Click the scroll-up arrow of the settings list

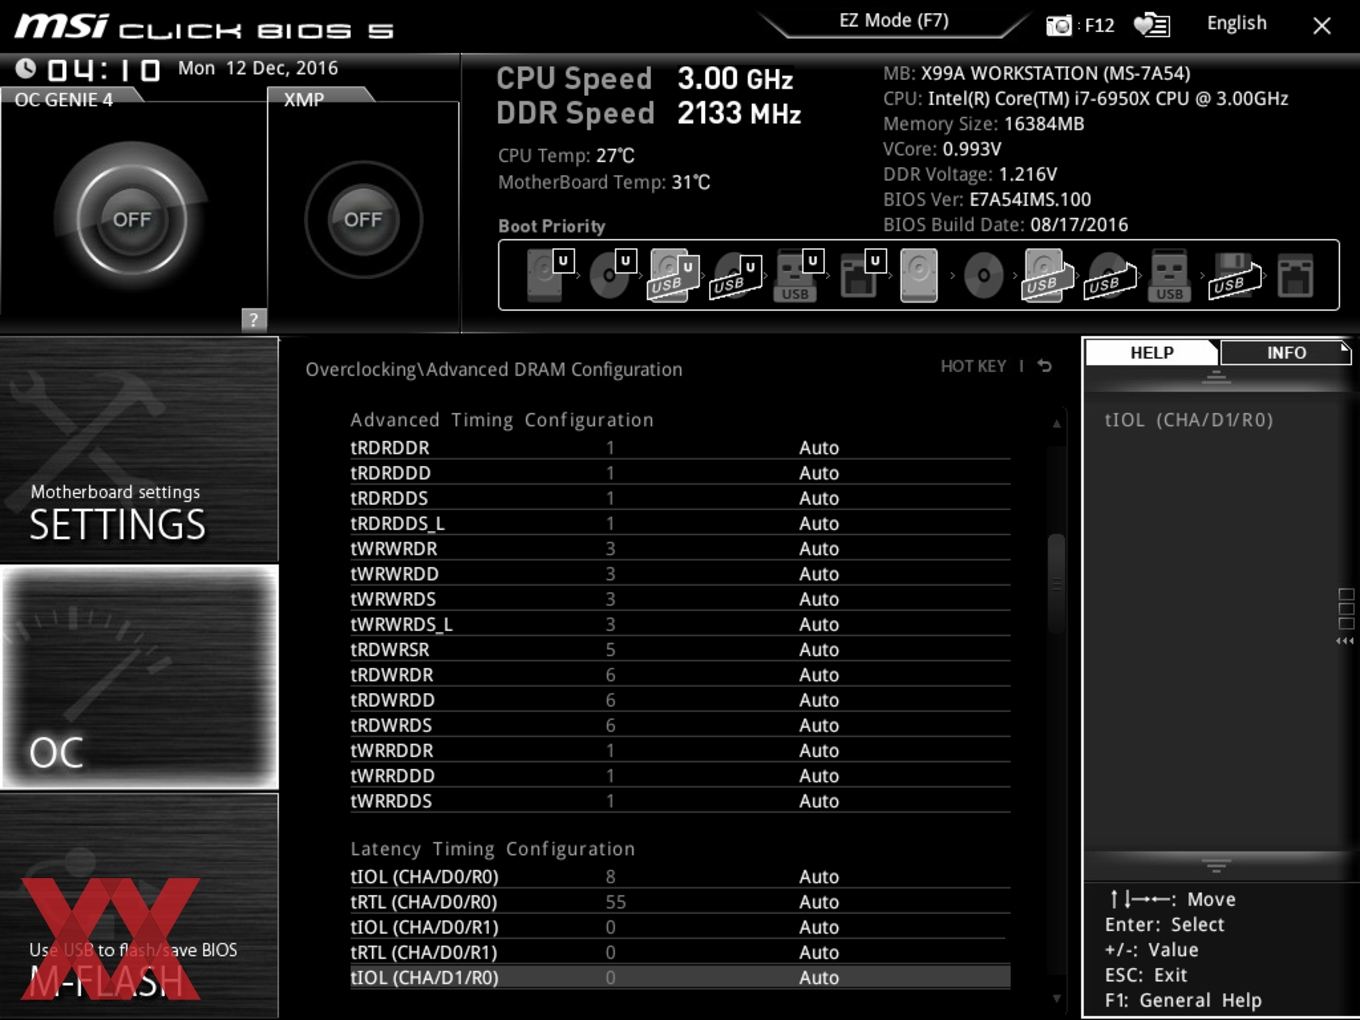1056,424
